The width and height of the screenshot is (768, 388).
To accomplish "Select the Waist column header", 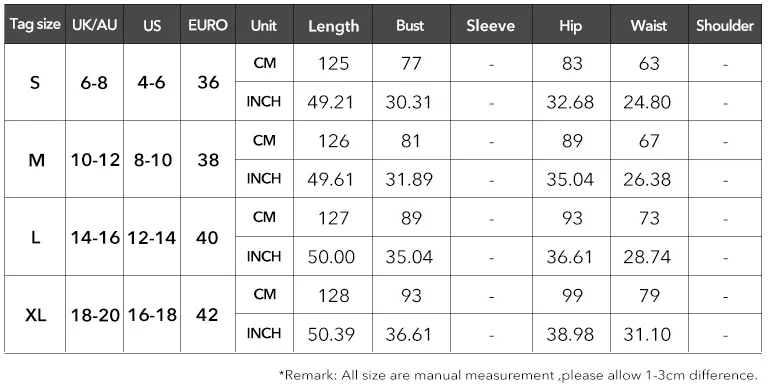I will tap(649, 25).
